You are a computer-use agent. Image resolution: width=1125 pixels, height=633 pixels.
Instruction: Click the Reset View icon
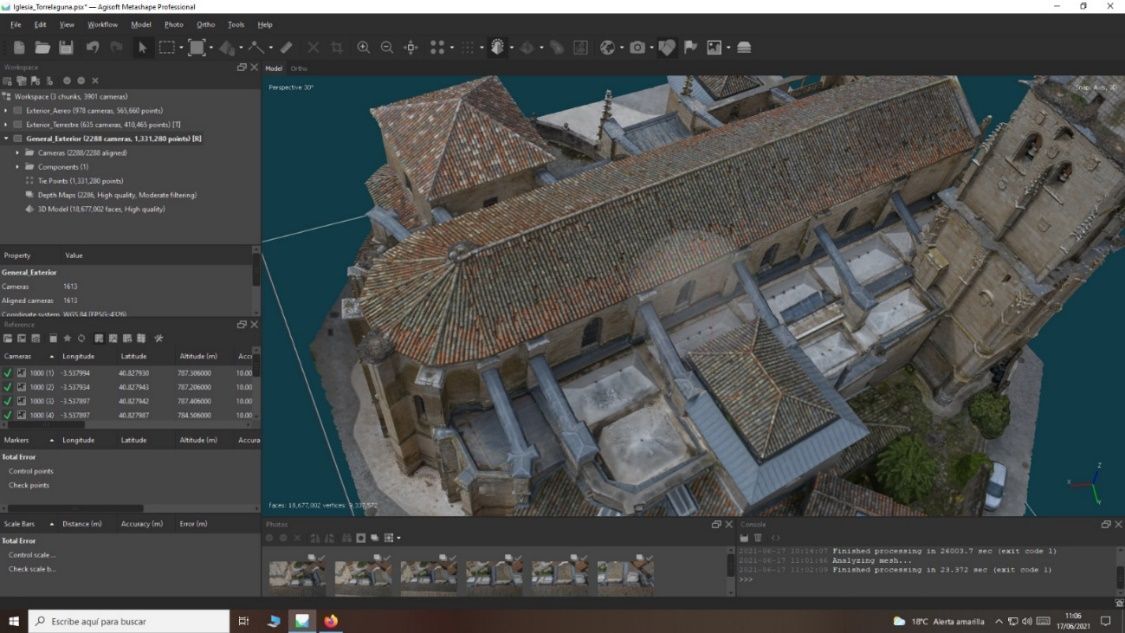coord(411,47)
